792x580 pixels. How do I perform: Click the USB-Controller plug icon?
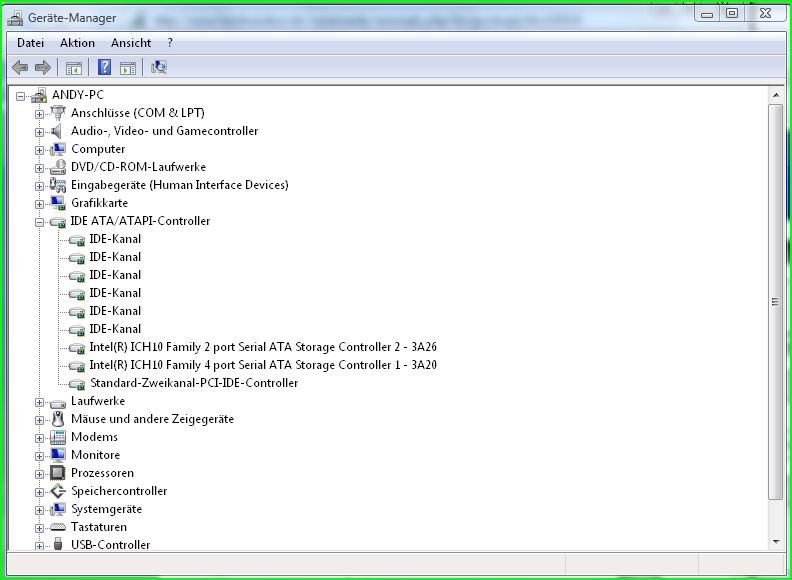58,544
